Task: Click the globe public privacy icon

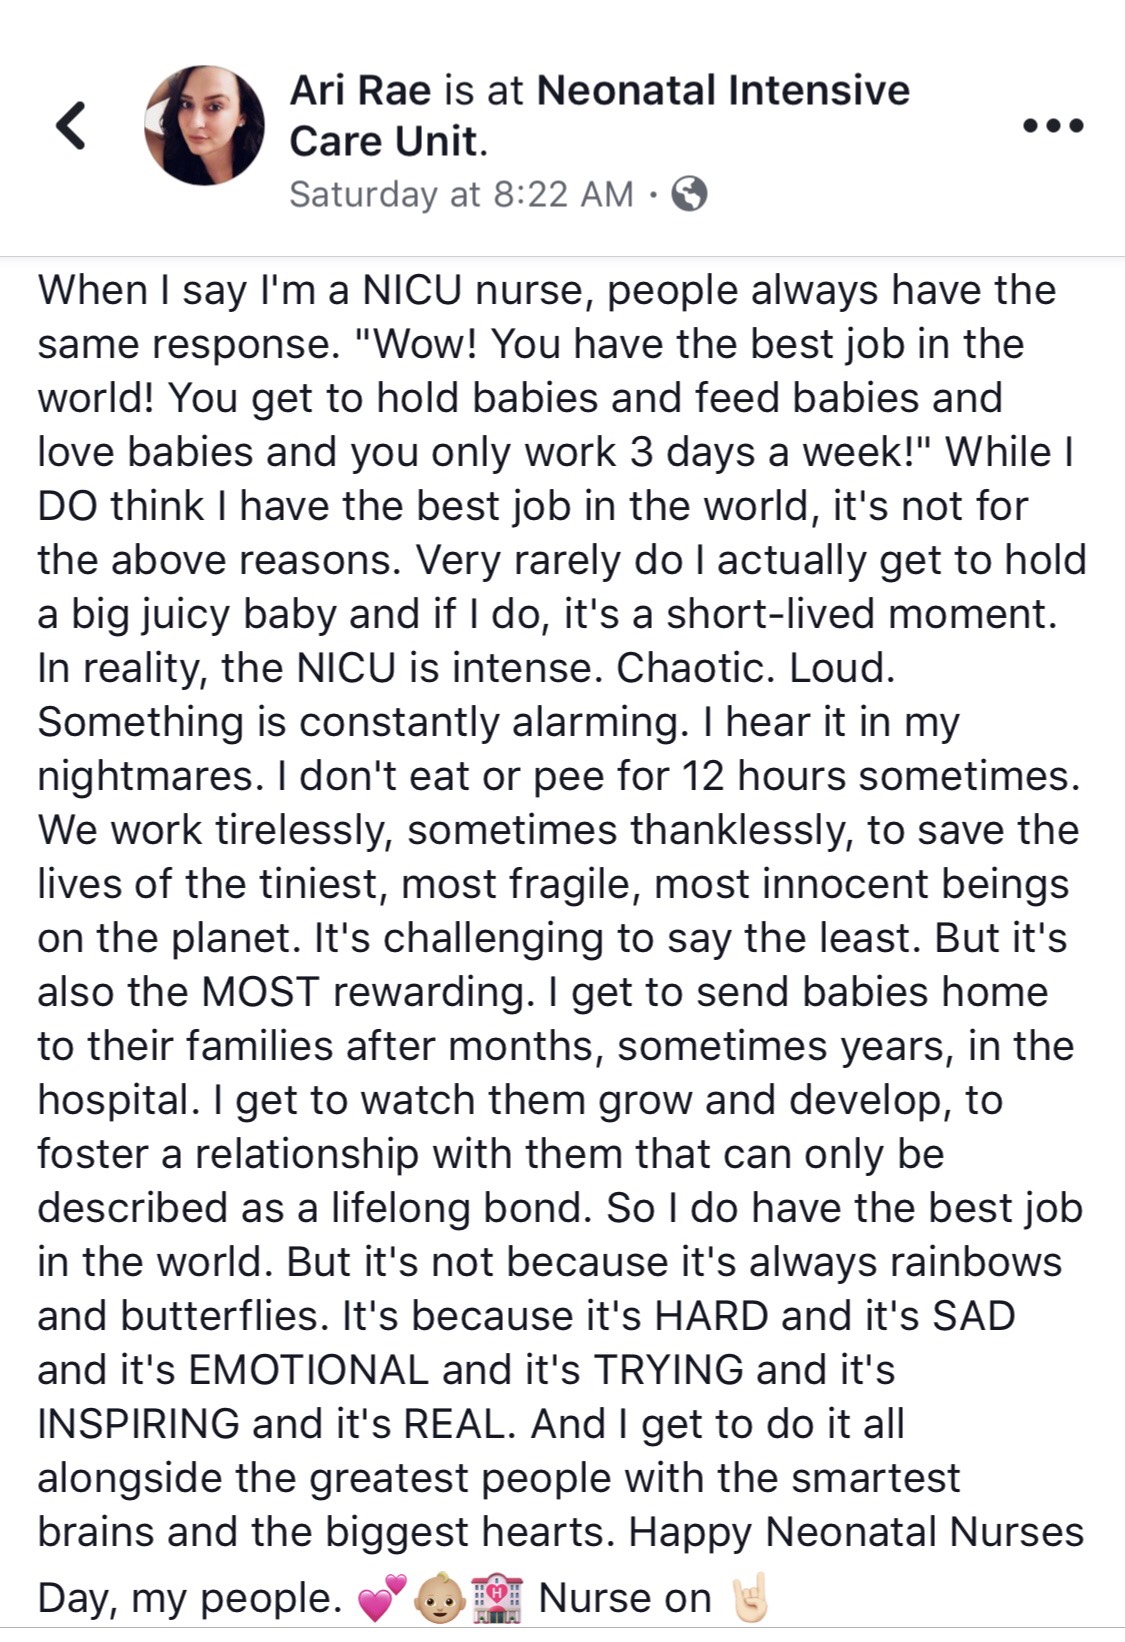Action: 689,193
